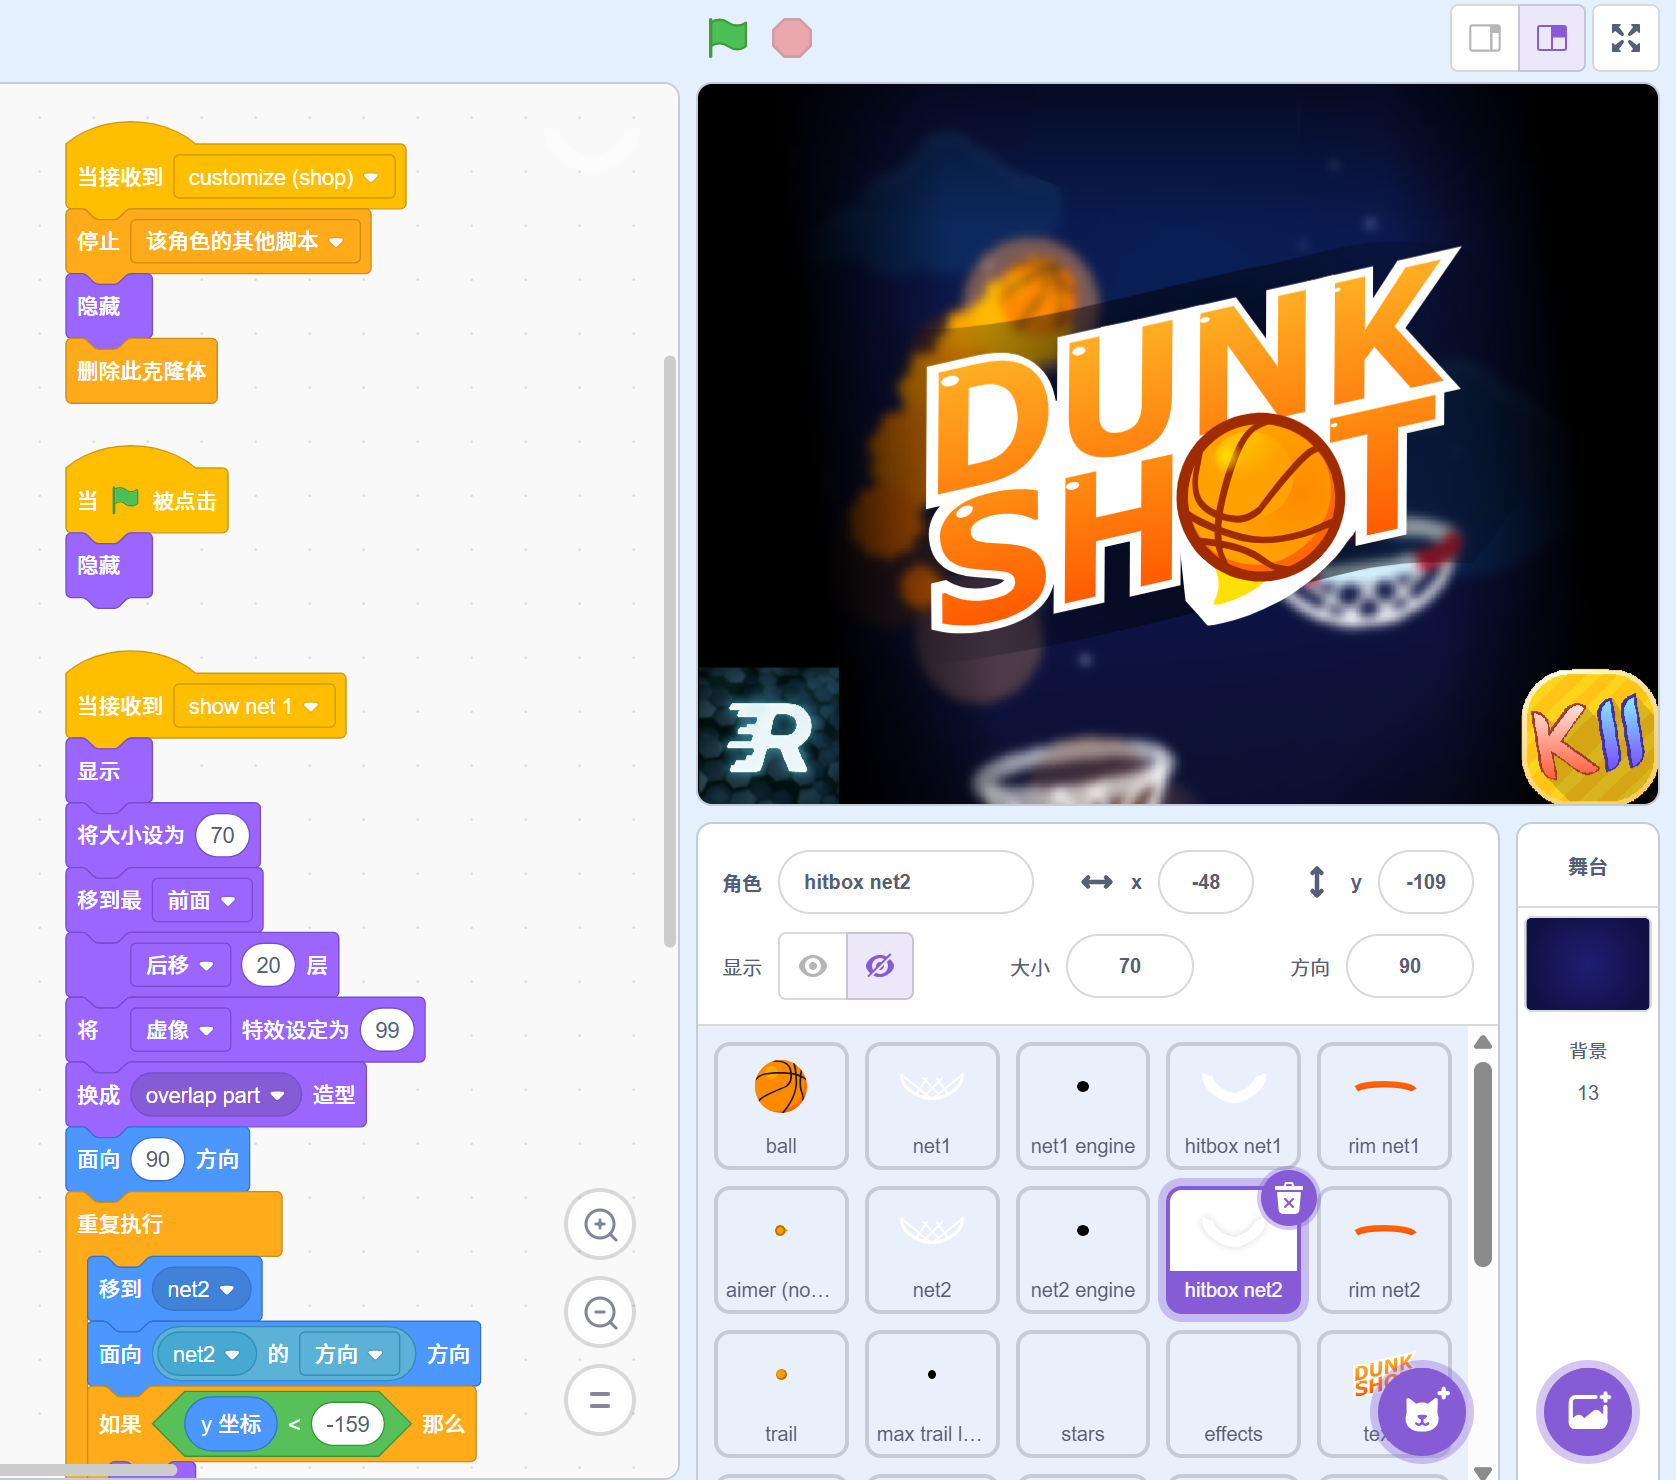1676x1480 pixels.
Task: Expand the overlap part costume dropdown
Action: coord(277,1096)
